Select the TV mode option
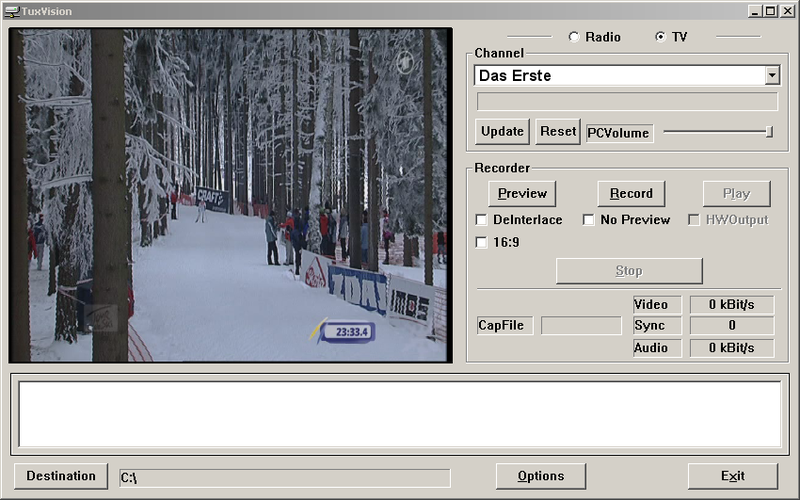This screenshot has height=500, width=800. (660, 37)
